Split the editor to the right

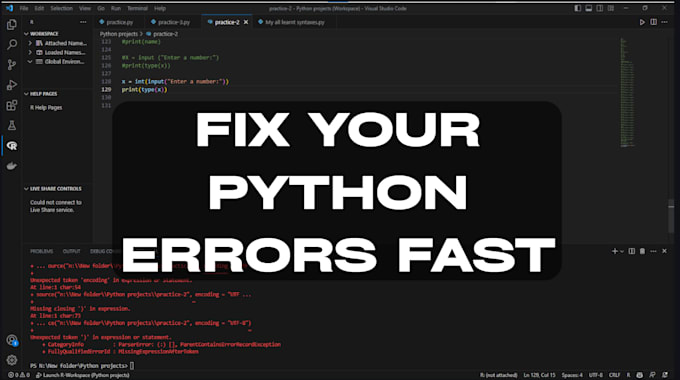[654, 22]
